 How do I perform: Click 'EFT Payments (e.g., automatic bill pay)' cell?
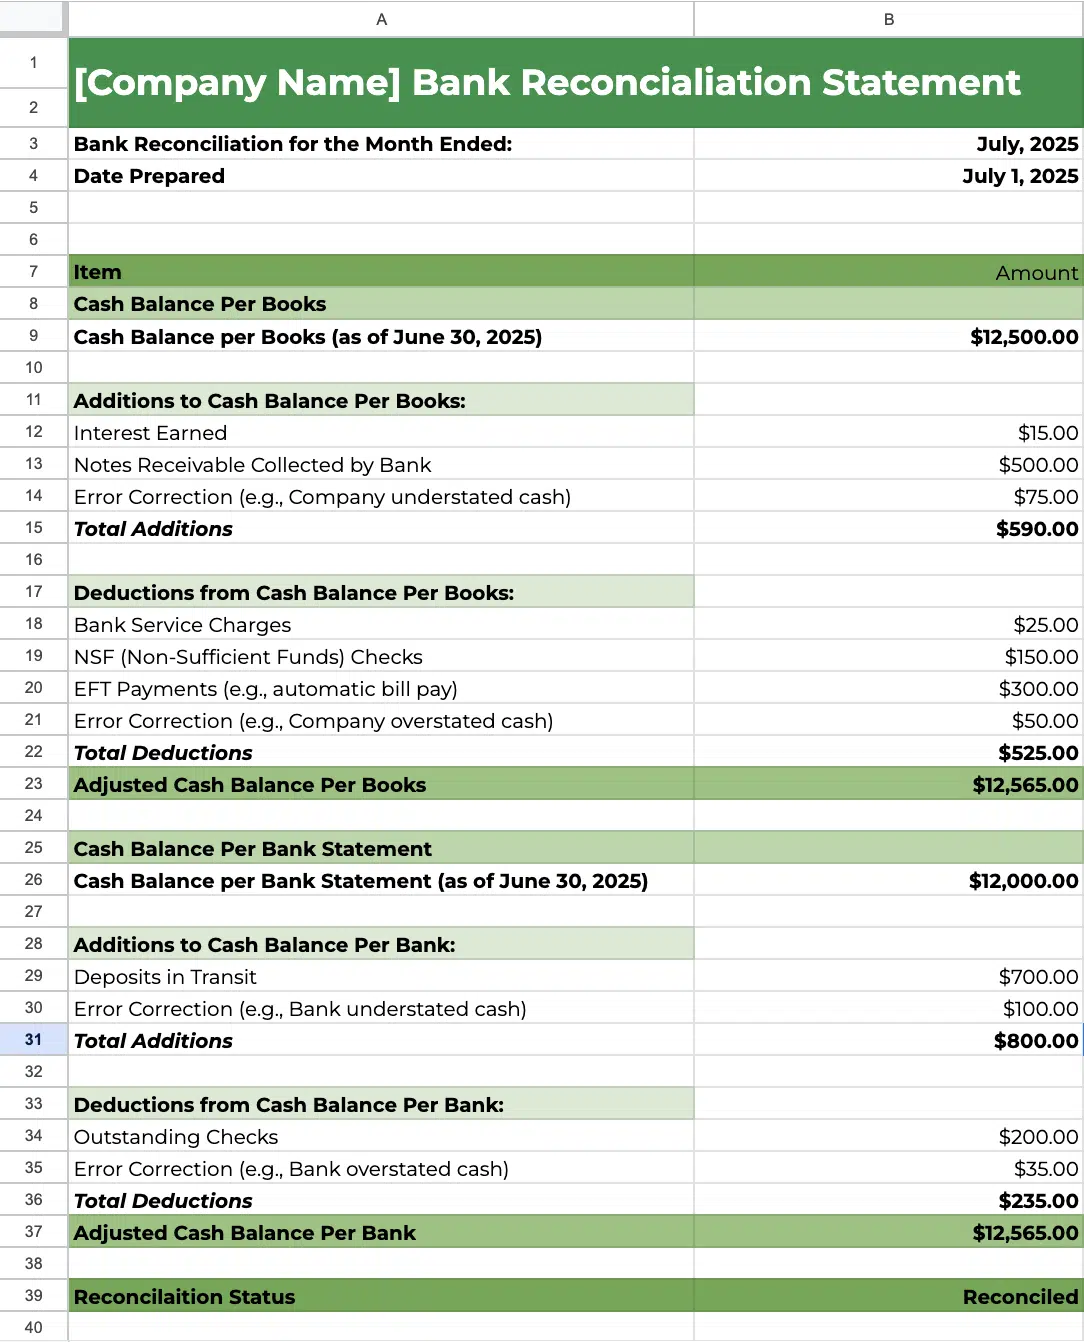tap(381, 688)
